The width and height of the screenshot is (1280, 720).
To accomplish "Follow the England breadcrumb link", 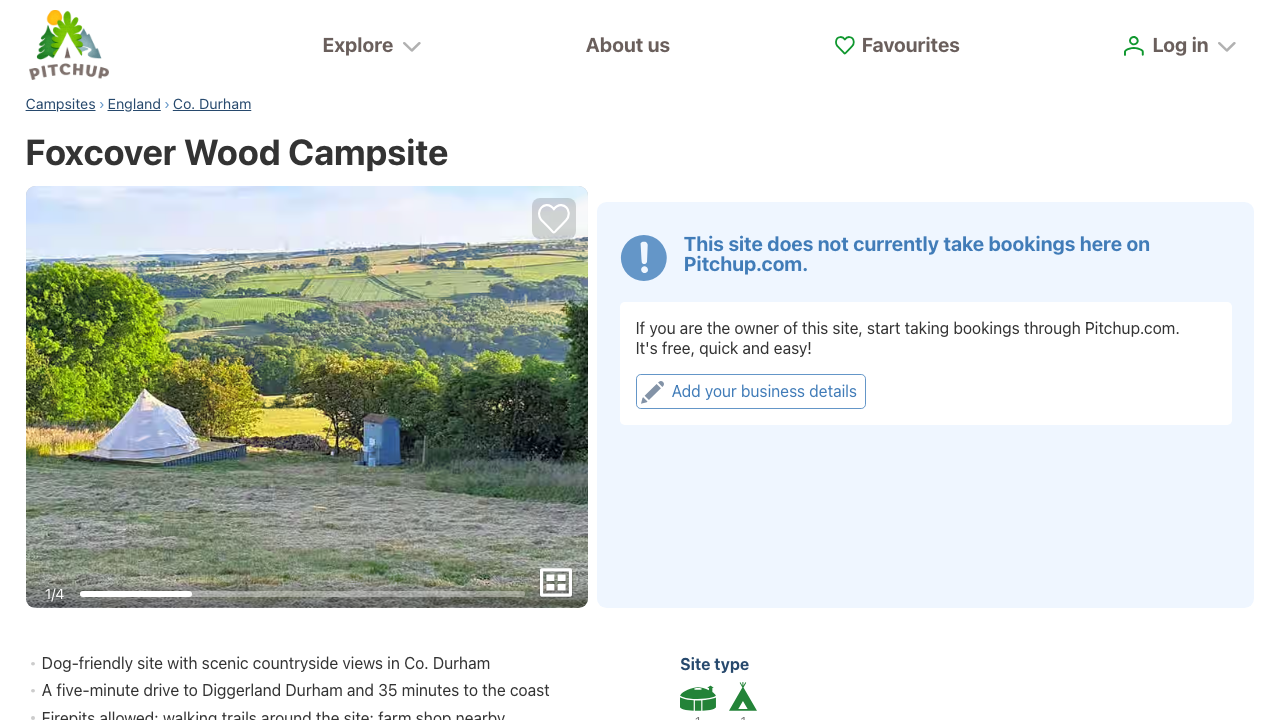I will (x=134, y=104).
